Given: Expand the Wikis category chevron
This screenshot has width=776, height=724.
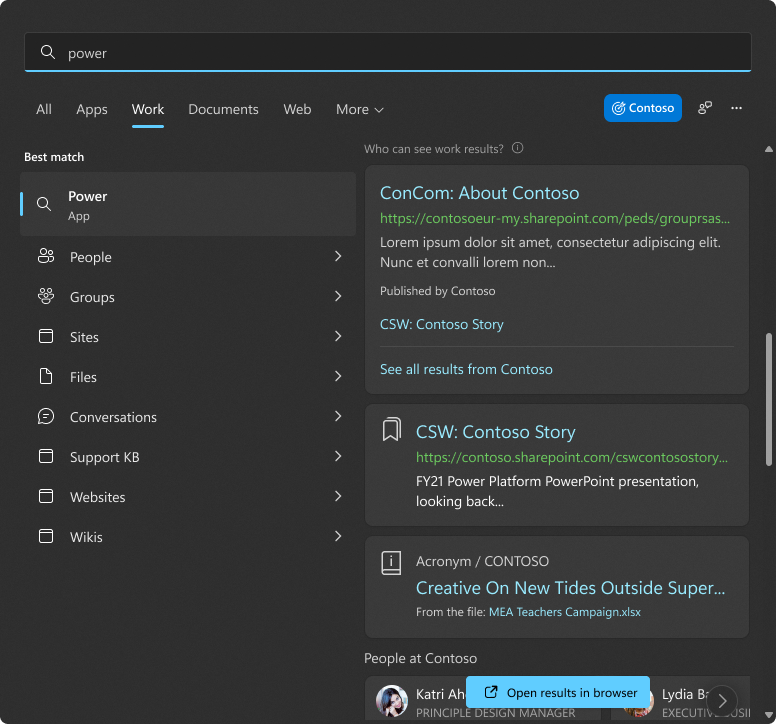Looking at the screenshot, I should 338,536.
